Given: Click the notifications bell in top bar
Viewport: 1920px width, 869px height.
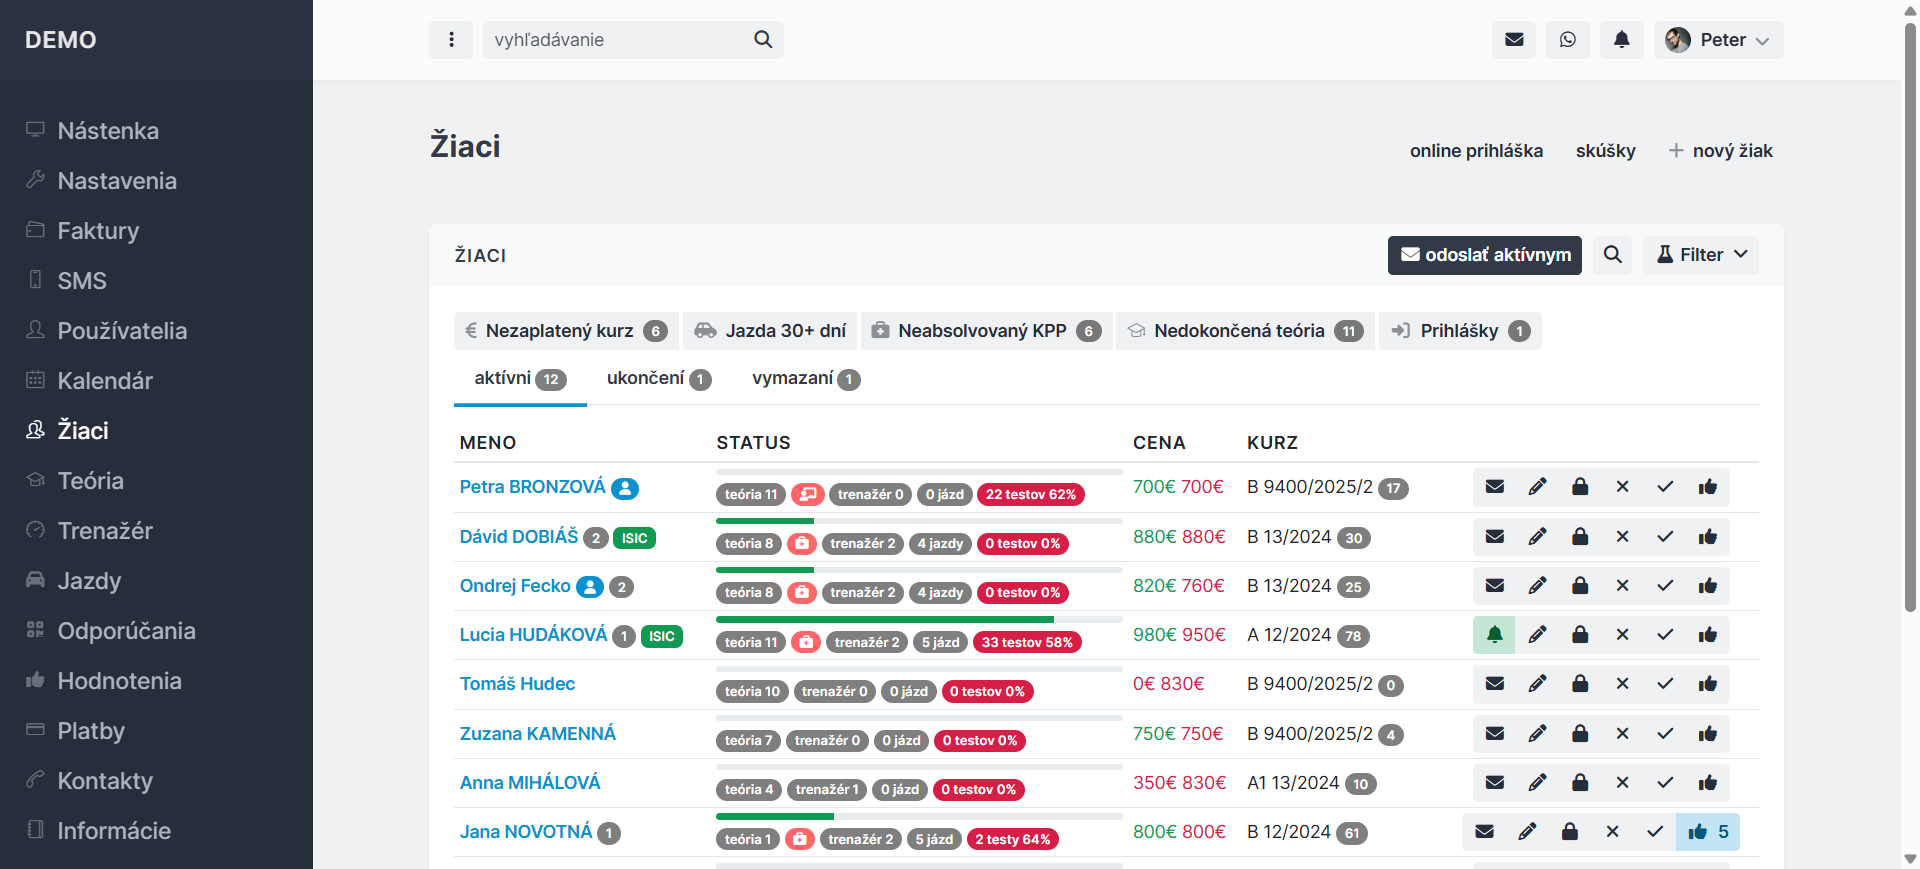Looking at the screenshot, I should click(1621, 40).
